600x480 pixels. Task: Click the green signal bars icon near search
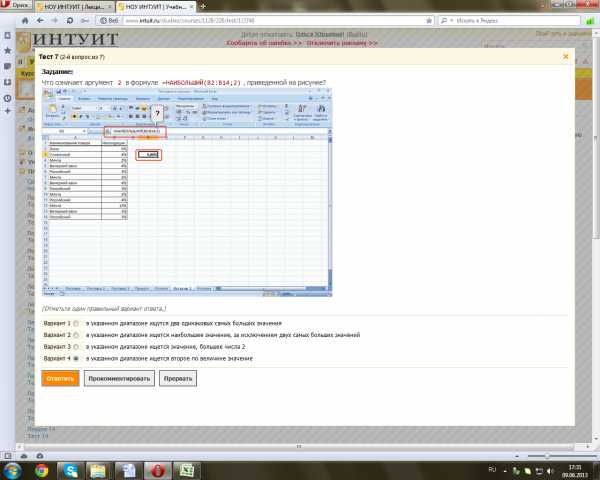coord(590,21)
